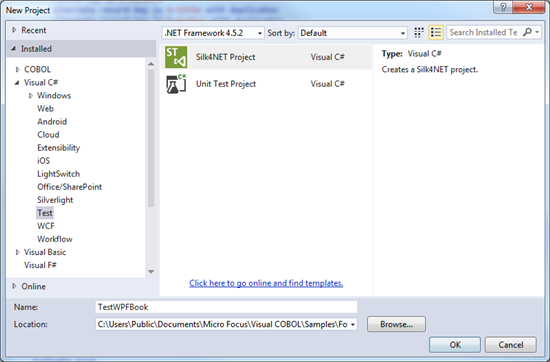Click the Name field containing TestWPFBook

[x=226, y=307]
